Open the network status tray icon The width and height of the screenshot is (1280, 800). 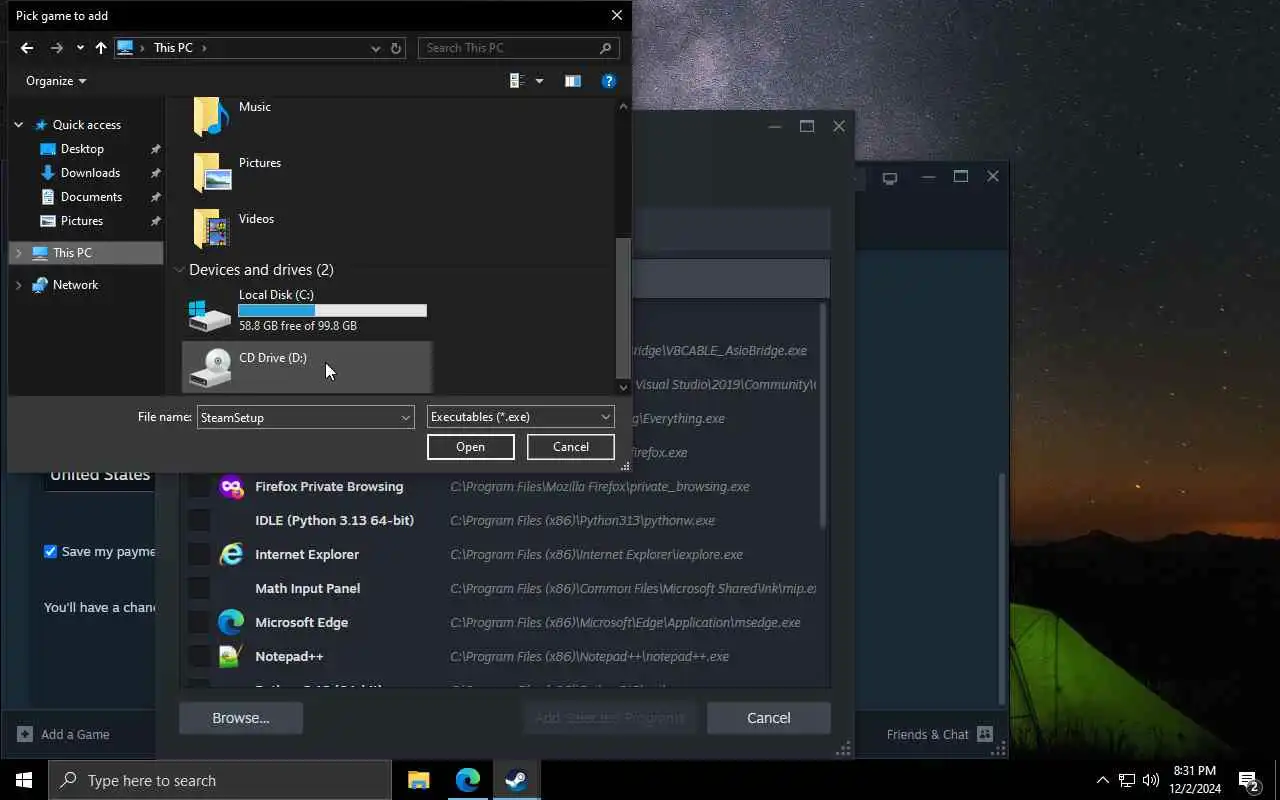point(1126,780)
